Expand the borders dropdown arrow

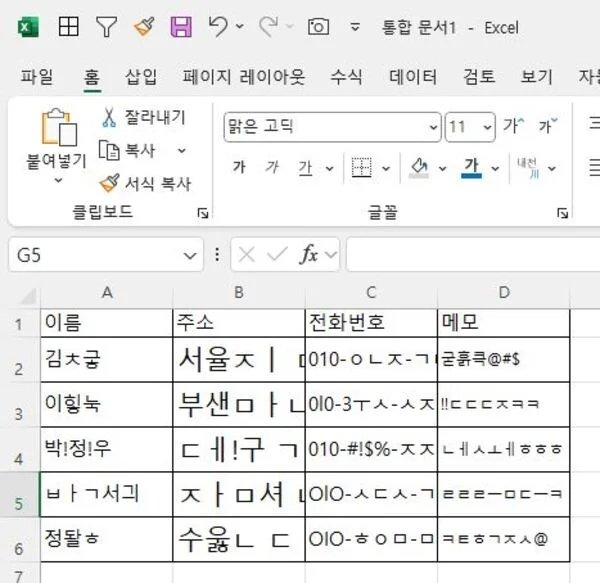pyautogui.click(x=386, y=168)
